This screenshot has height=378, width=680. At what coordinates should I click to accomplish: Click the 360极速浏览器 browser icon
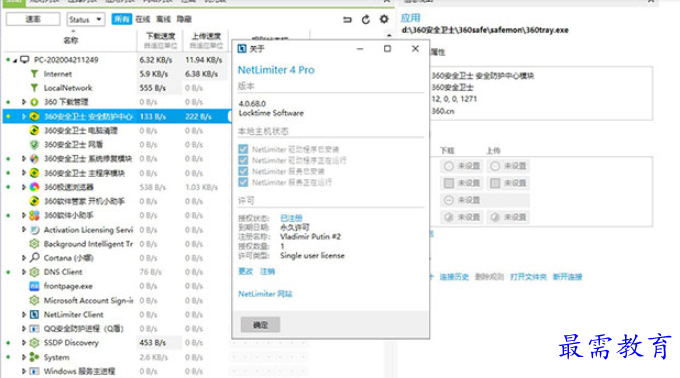click(x=34, y=187)
